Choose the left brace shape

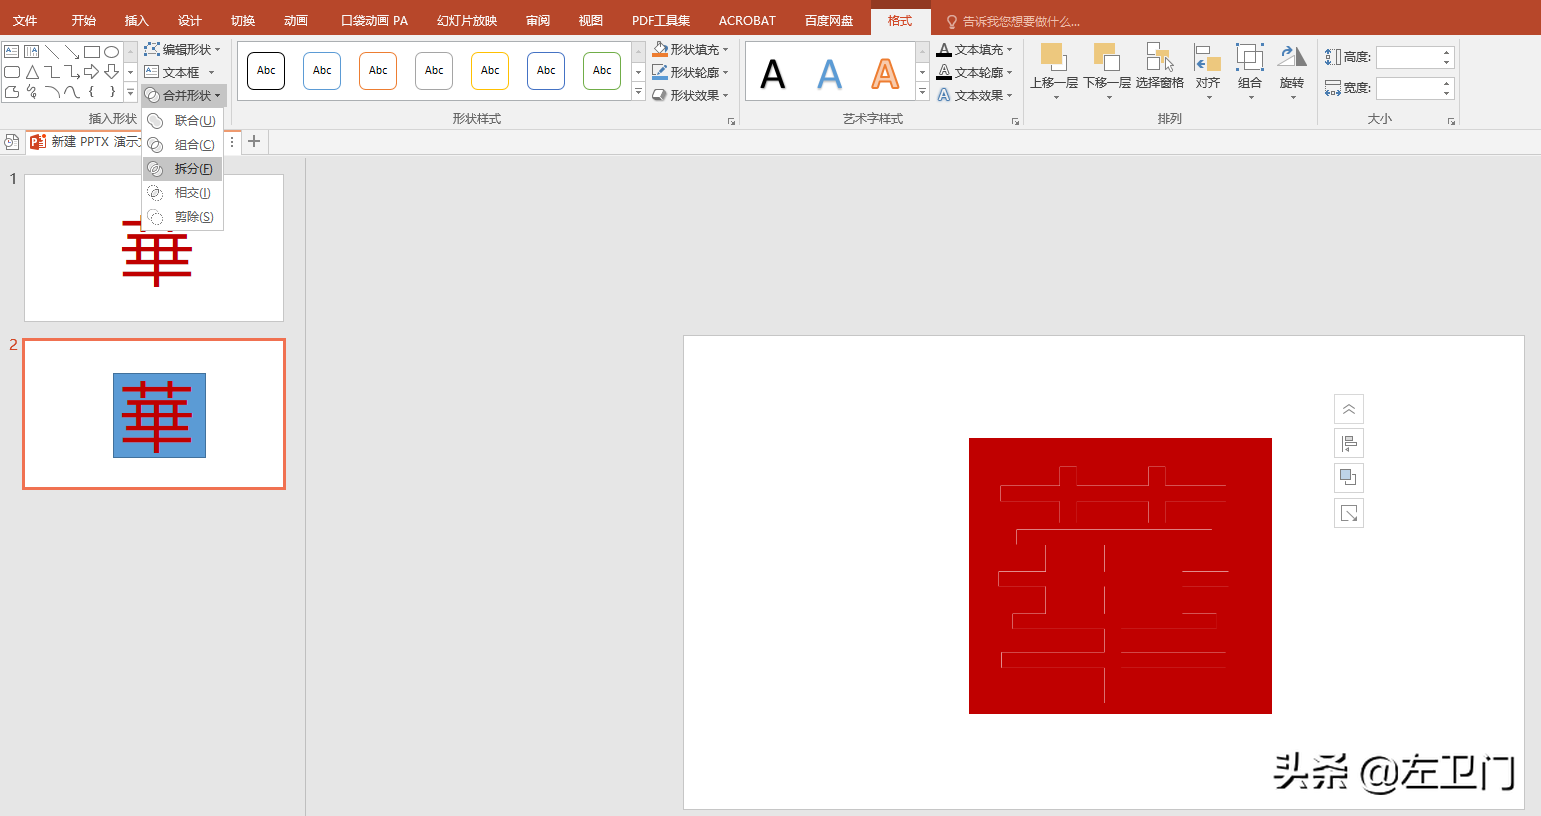click(92, 91)
